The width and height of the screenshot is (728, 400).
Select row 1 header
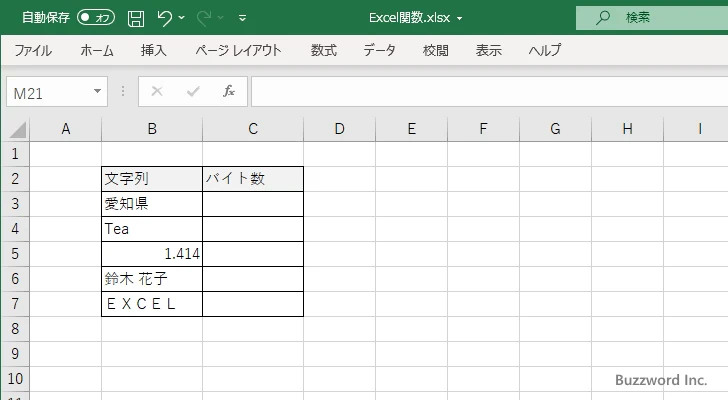[15, 154]
